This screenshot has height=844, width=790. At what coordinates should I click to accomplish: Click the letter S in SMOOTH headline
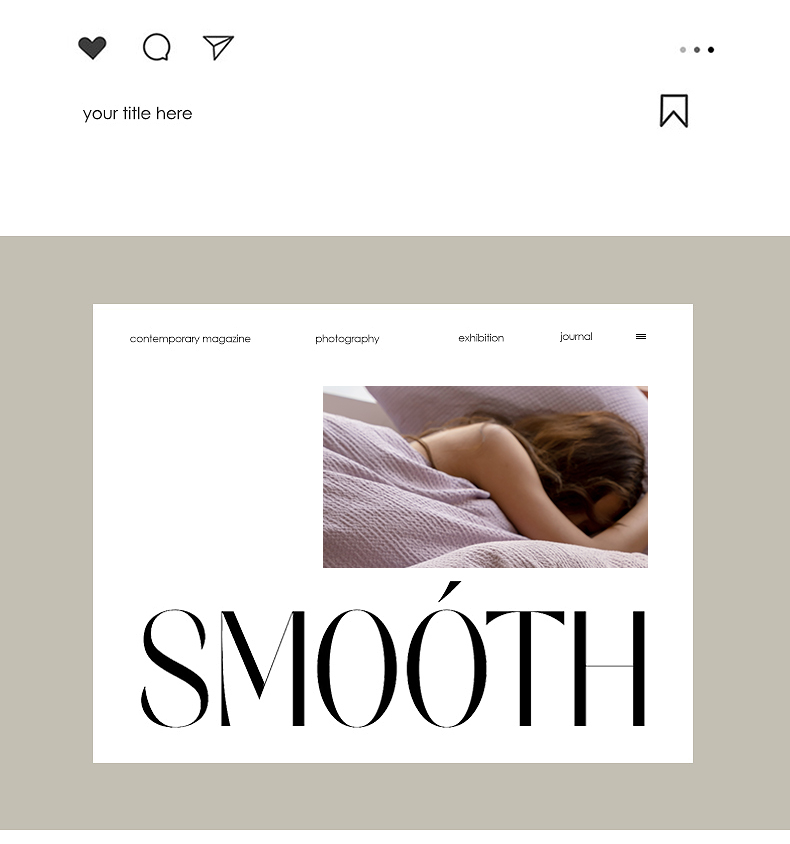click(x=174, y=668)
